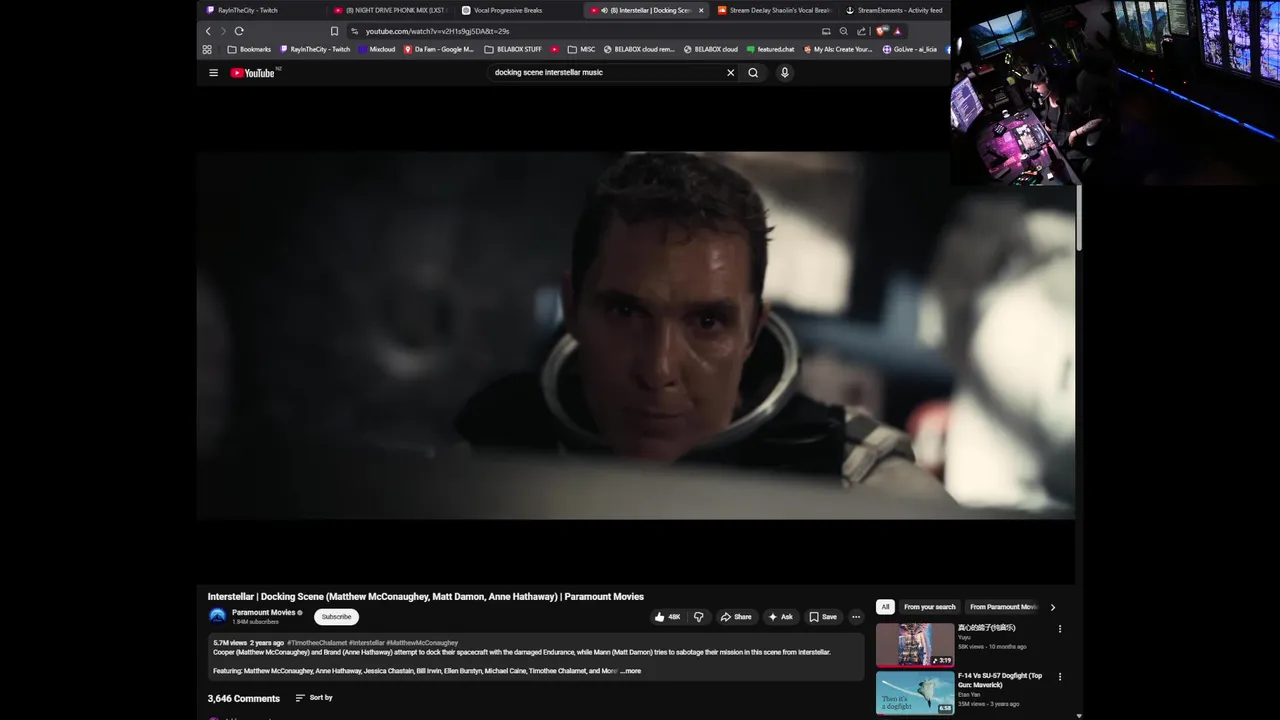The width and height of the screenshot is (1280, 720).
Task: Open the Mixcloud bookmark
Action: [x=376, y=49]
